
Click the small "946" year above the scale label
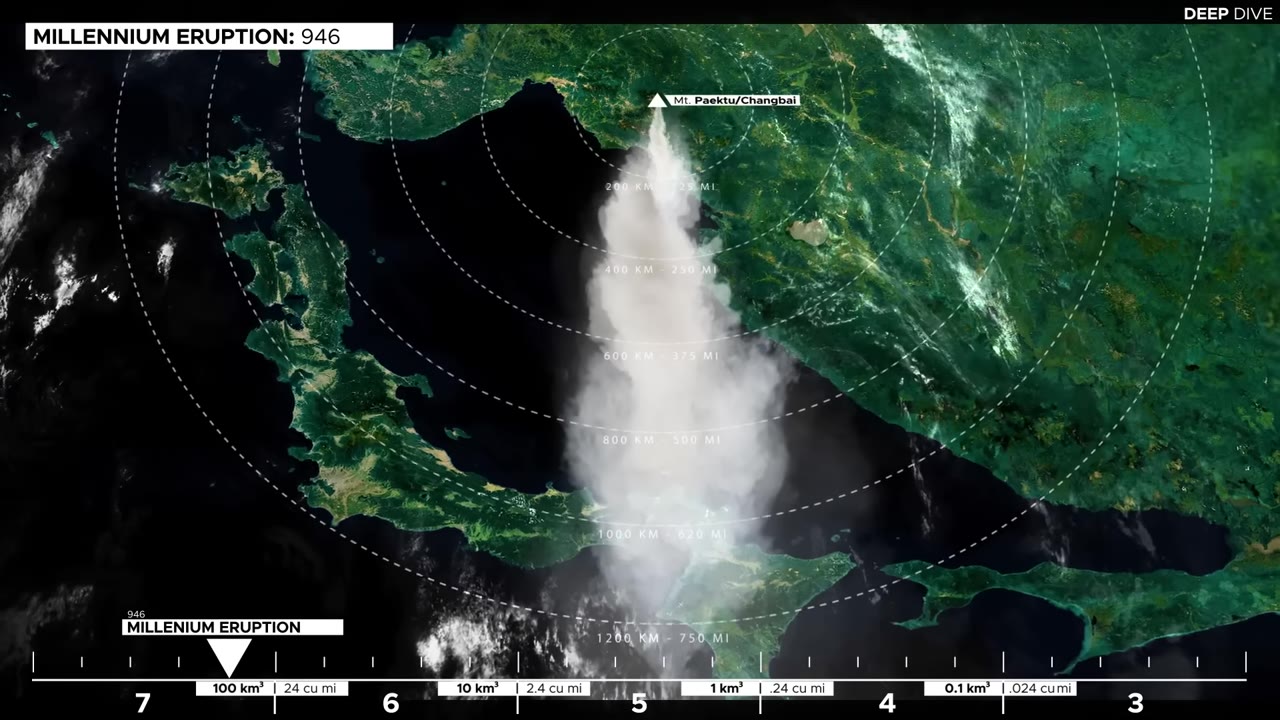tap(136, 614)
